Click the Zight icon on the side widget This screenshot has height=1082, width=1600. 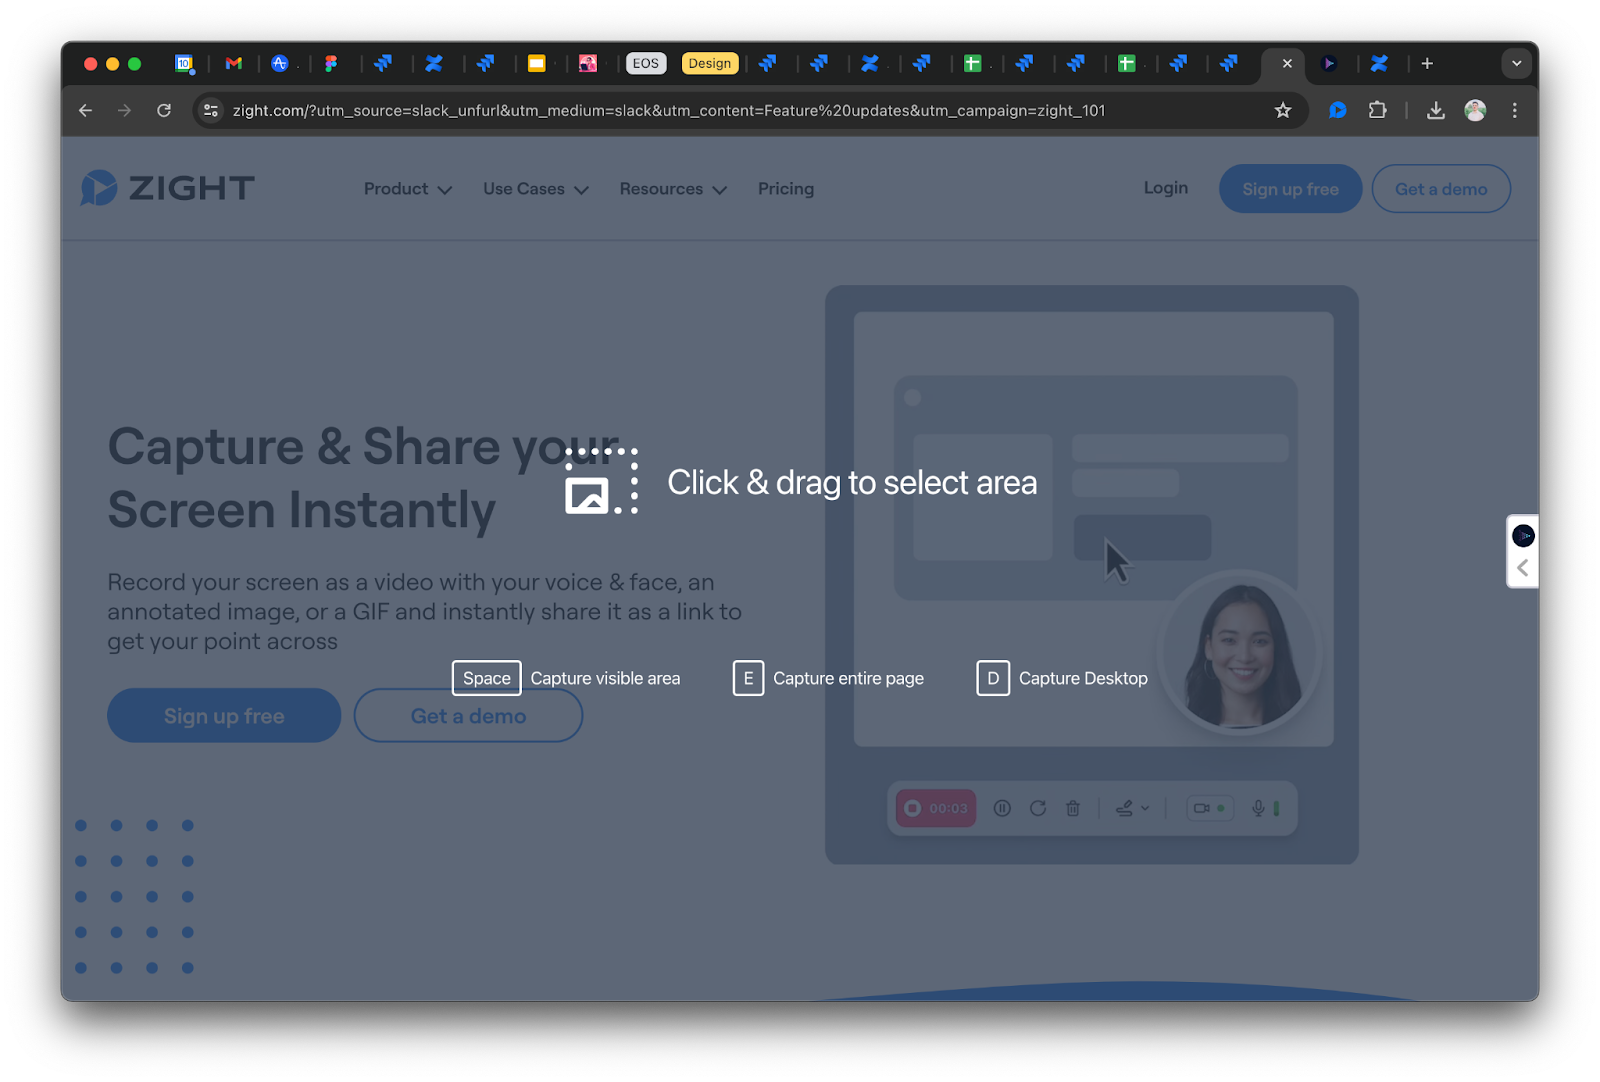pyautogui.click(x=1523, y=536)
